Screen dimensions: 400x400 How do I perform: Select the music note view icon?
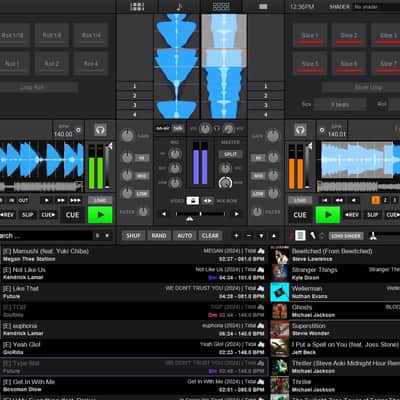click(179, 6)
